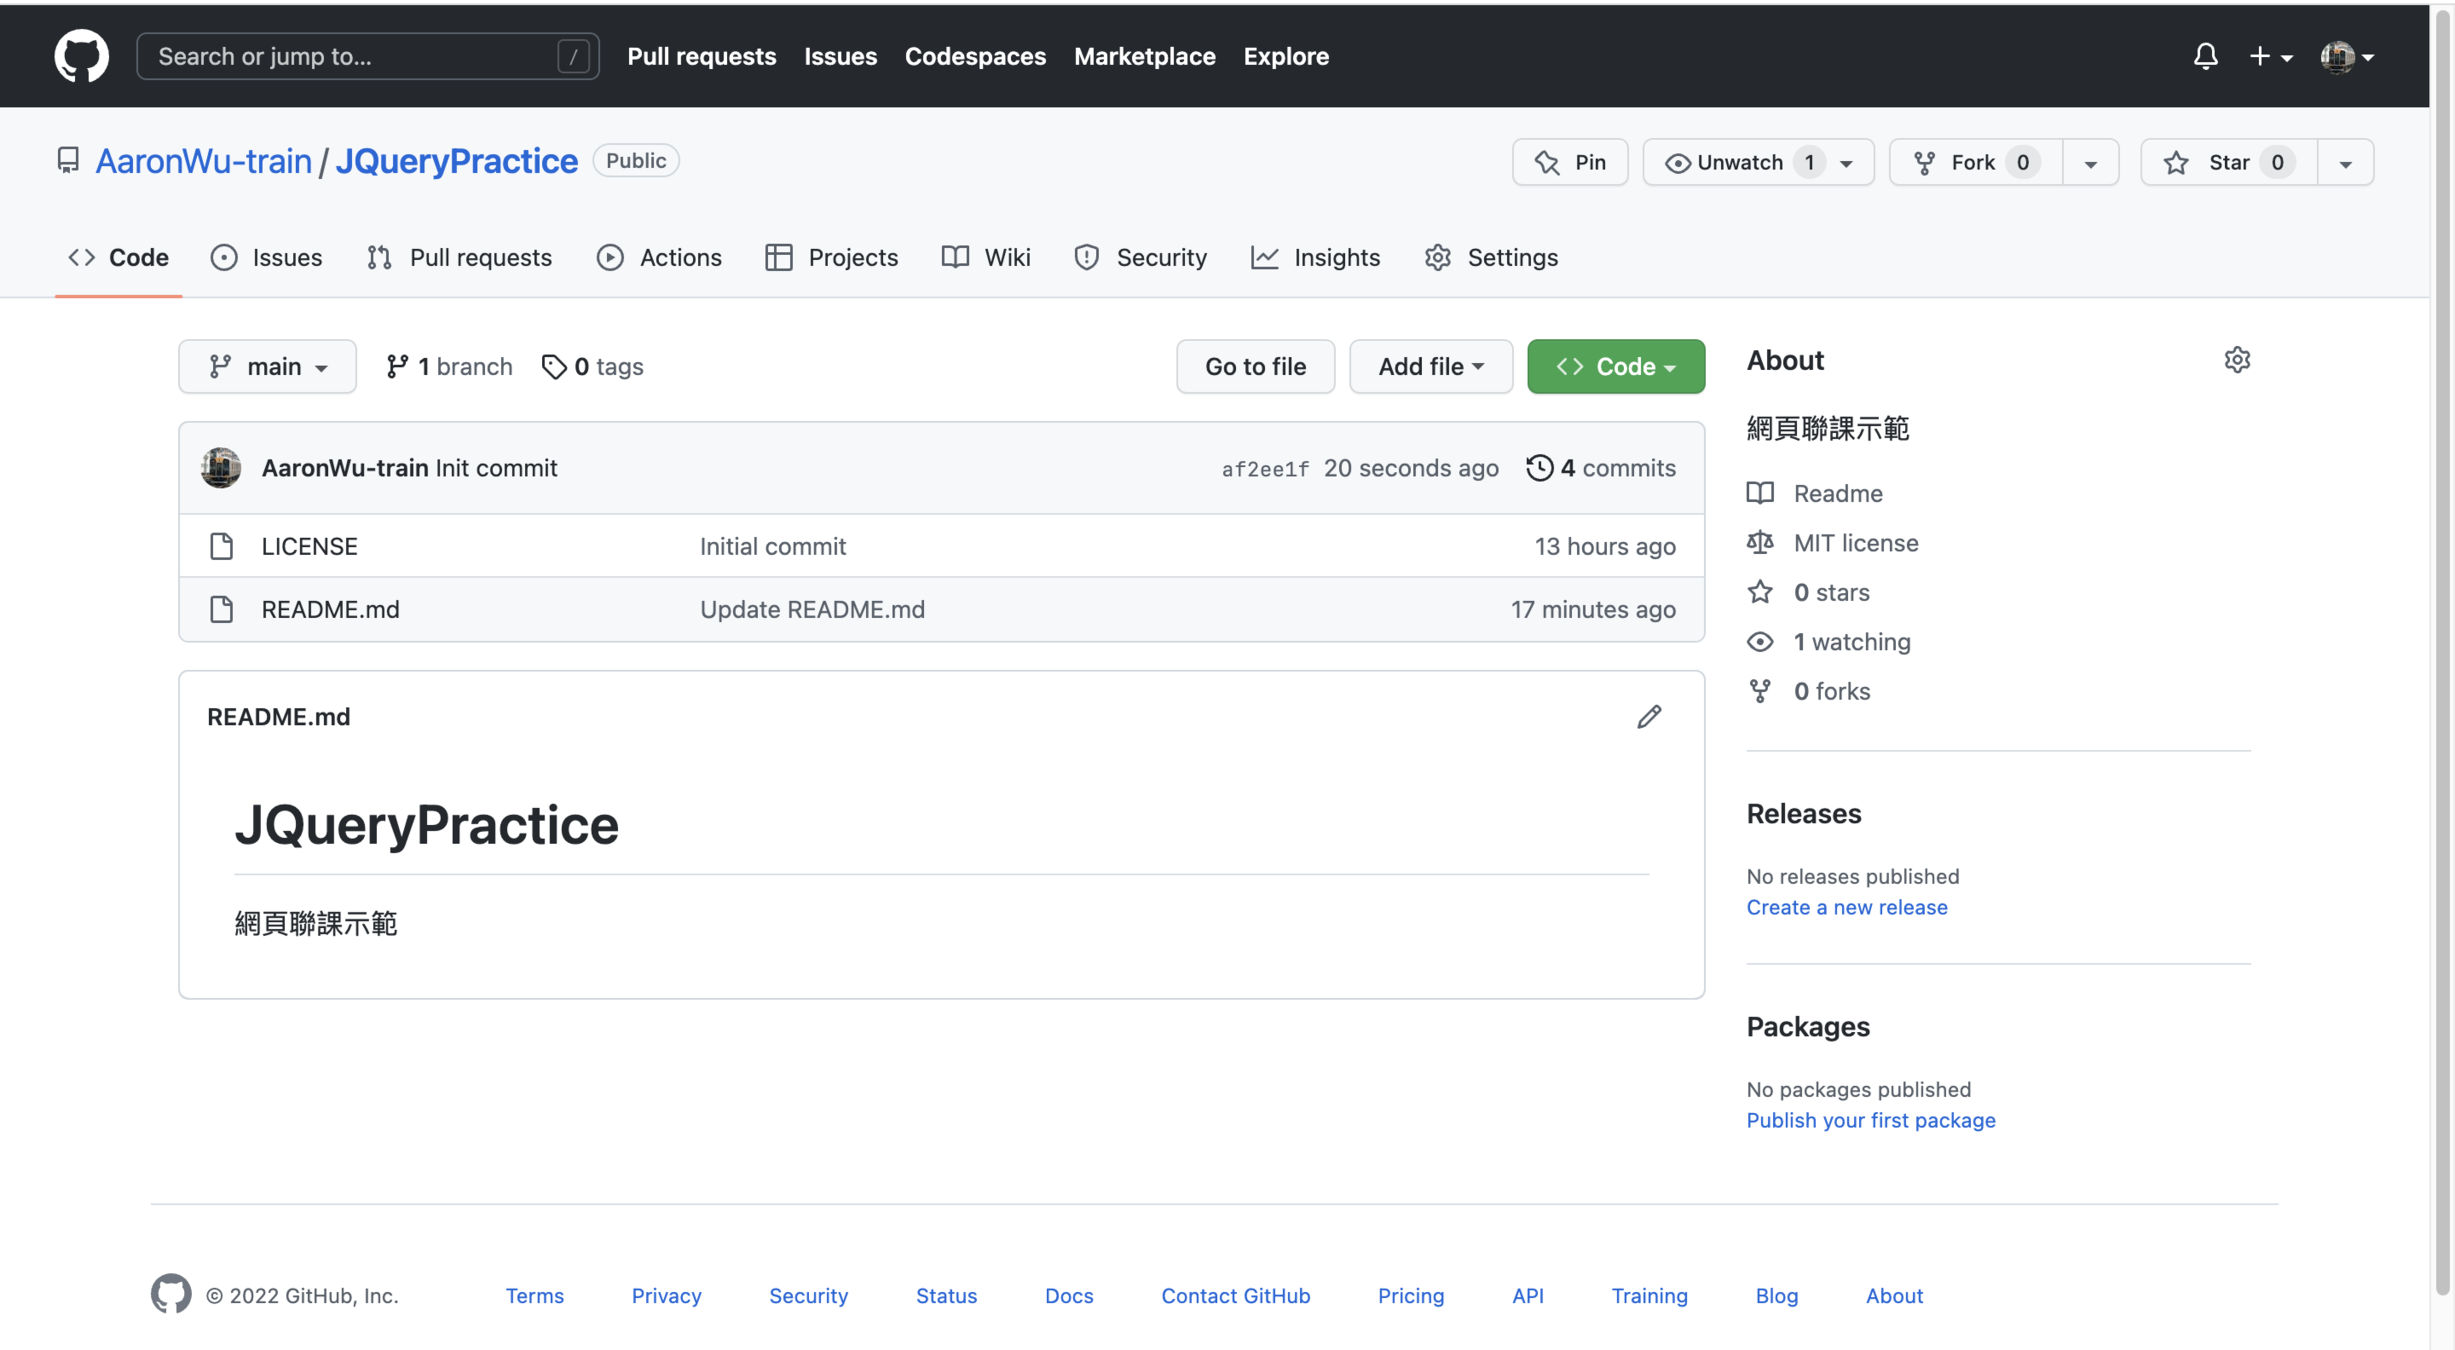Open the main branch selector dropdown

coord(267,366)
